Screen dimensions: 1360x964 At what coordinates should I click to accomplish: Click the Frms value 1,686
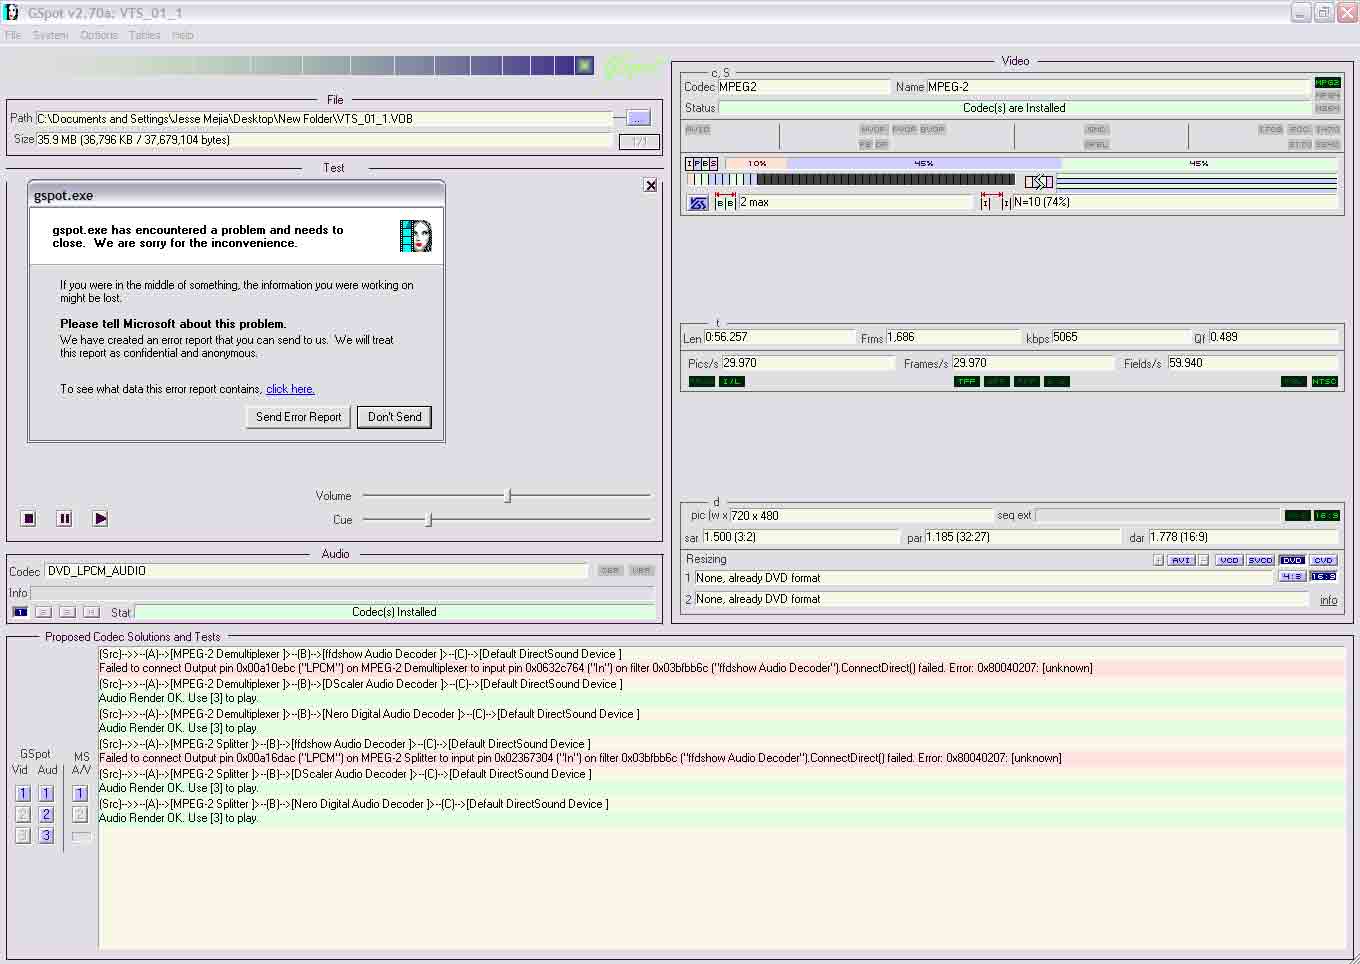[953, 337]
